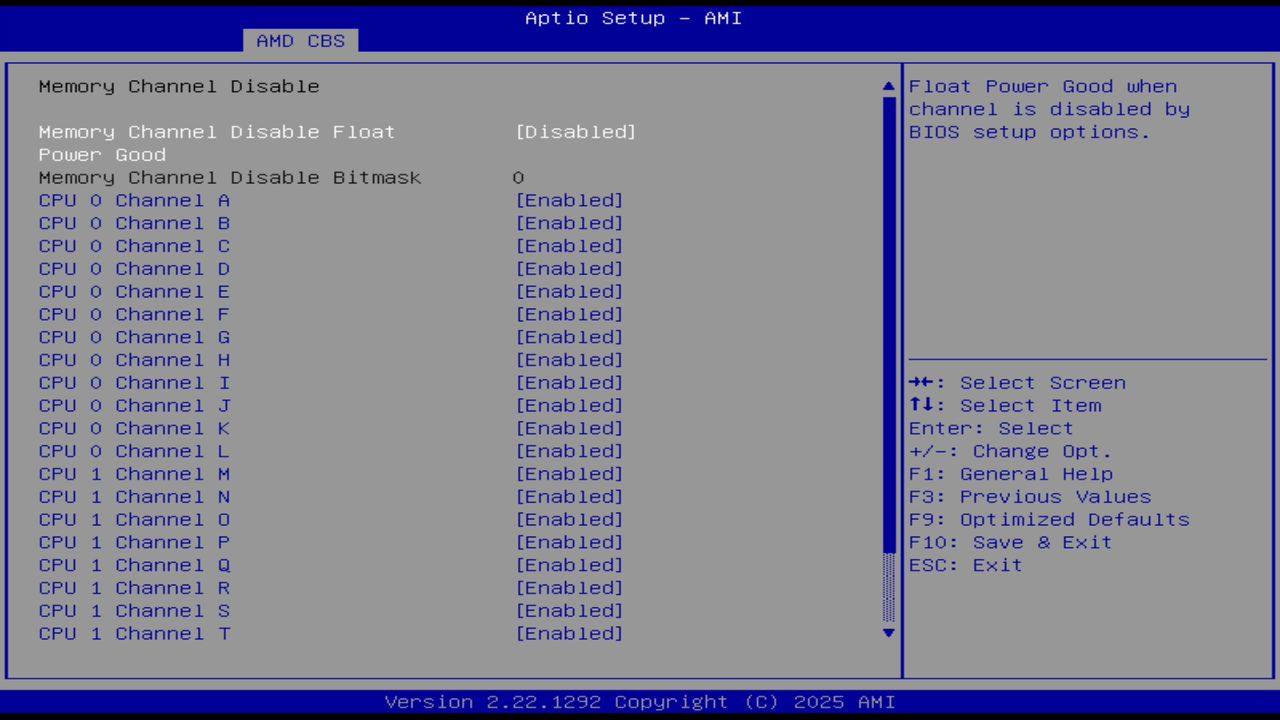
Task: Change CPU 1 Channel M Enabled value
Action: point(569,474)
